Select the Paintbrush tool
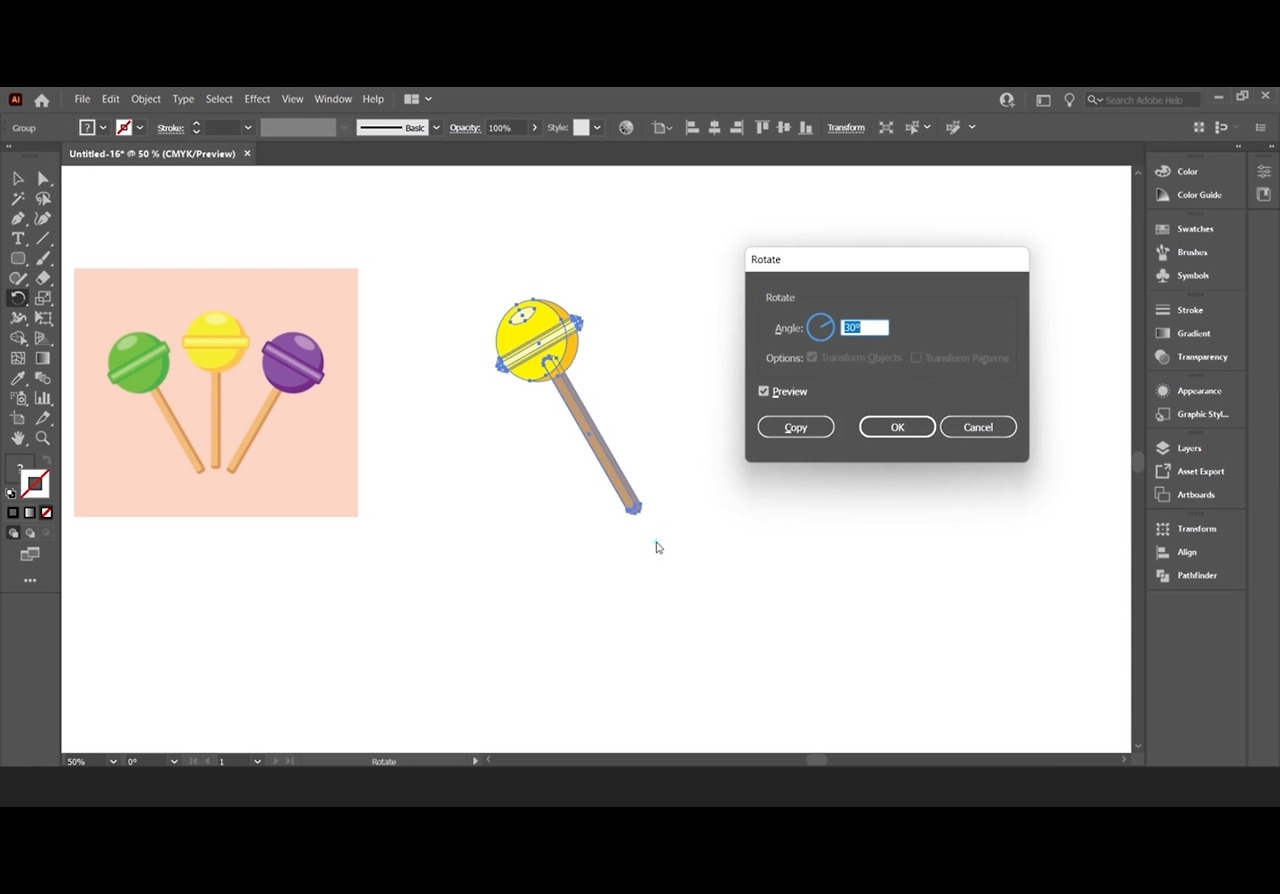 point(43,259)
